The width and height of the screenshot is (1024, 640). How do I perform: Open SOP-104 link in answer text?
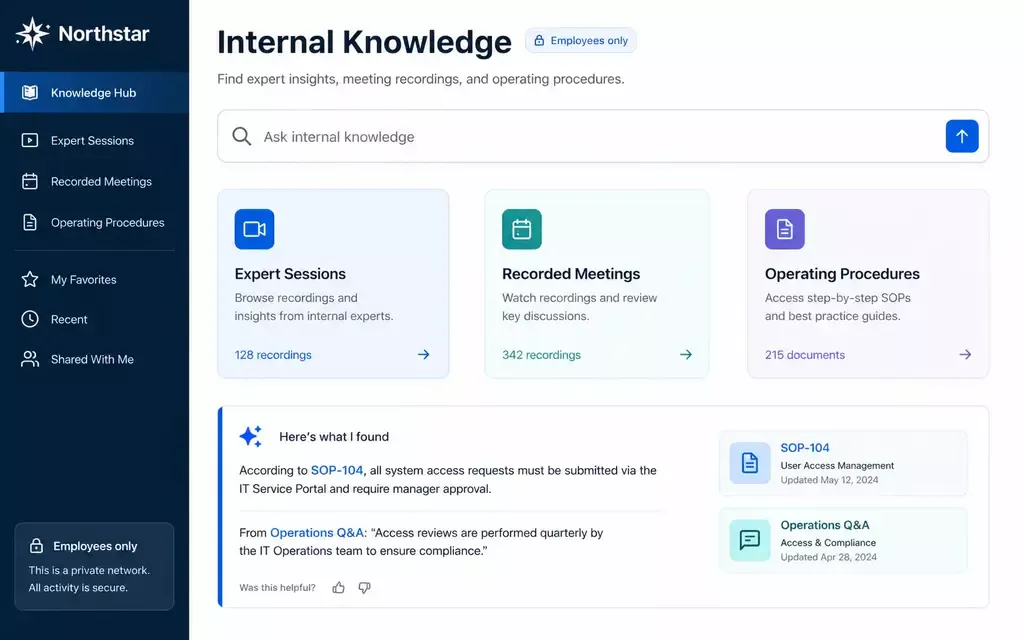click(x=337, y=470)
